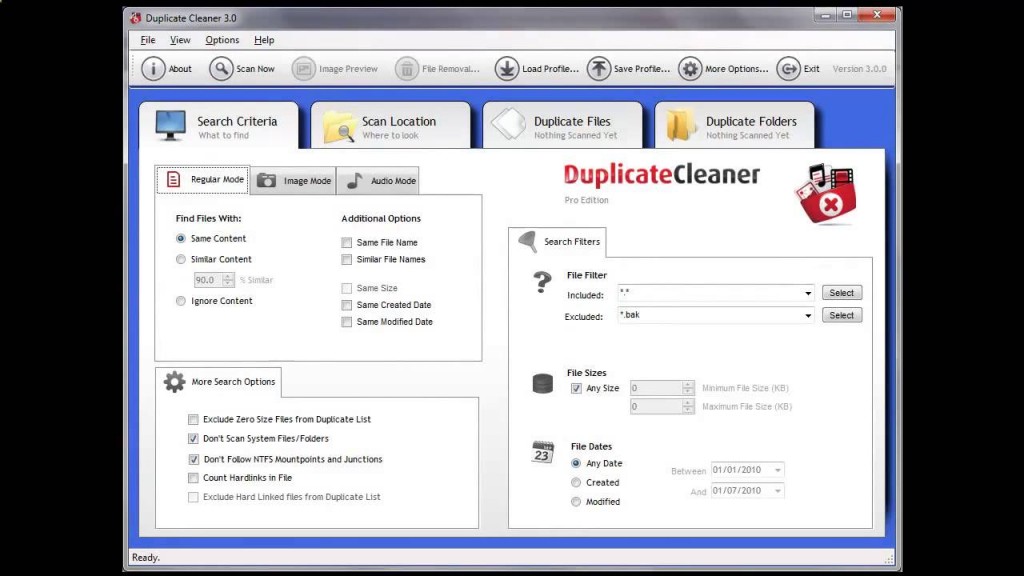This screenshot has width=1024, height=576.
Task: Click the Minimum File Size input field
Action: tap(656, 388)
